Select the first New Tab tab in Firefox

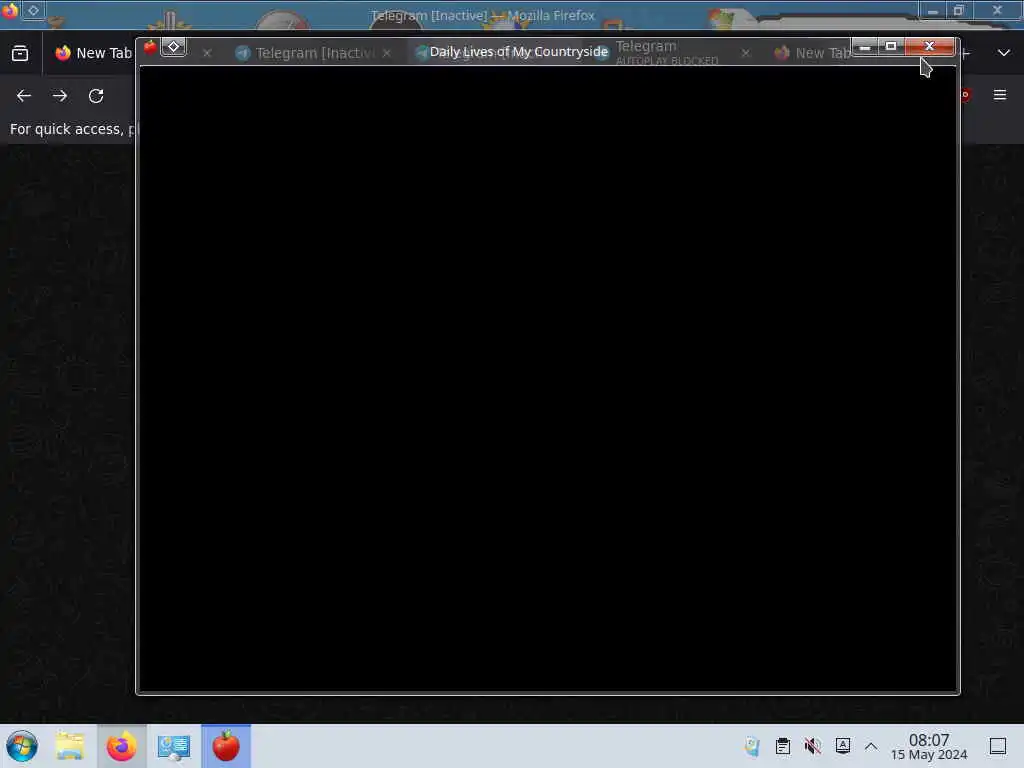[x=92, y=53]
